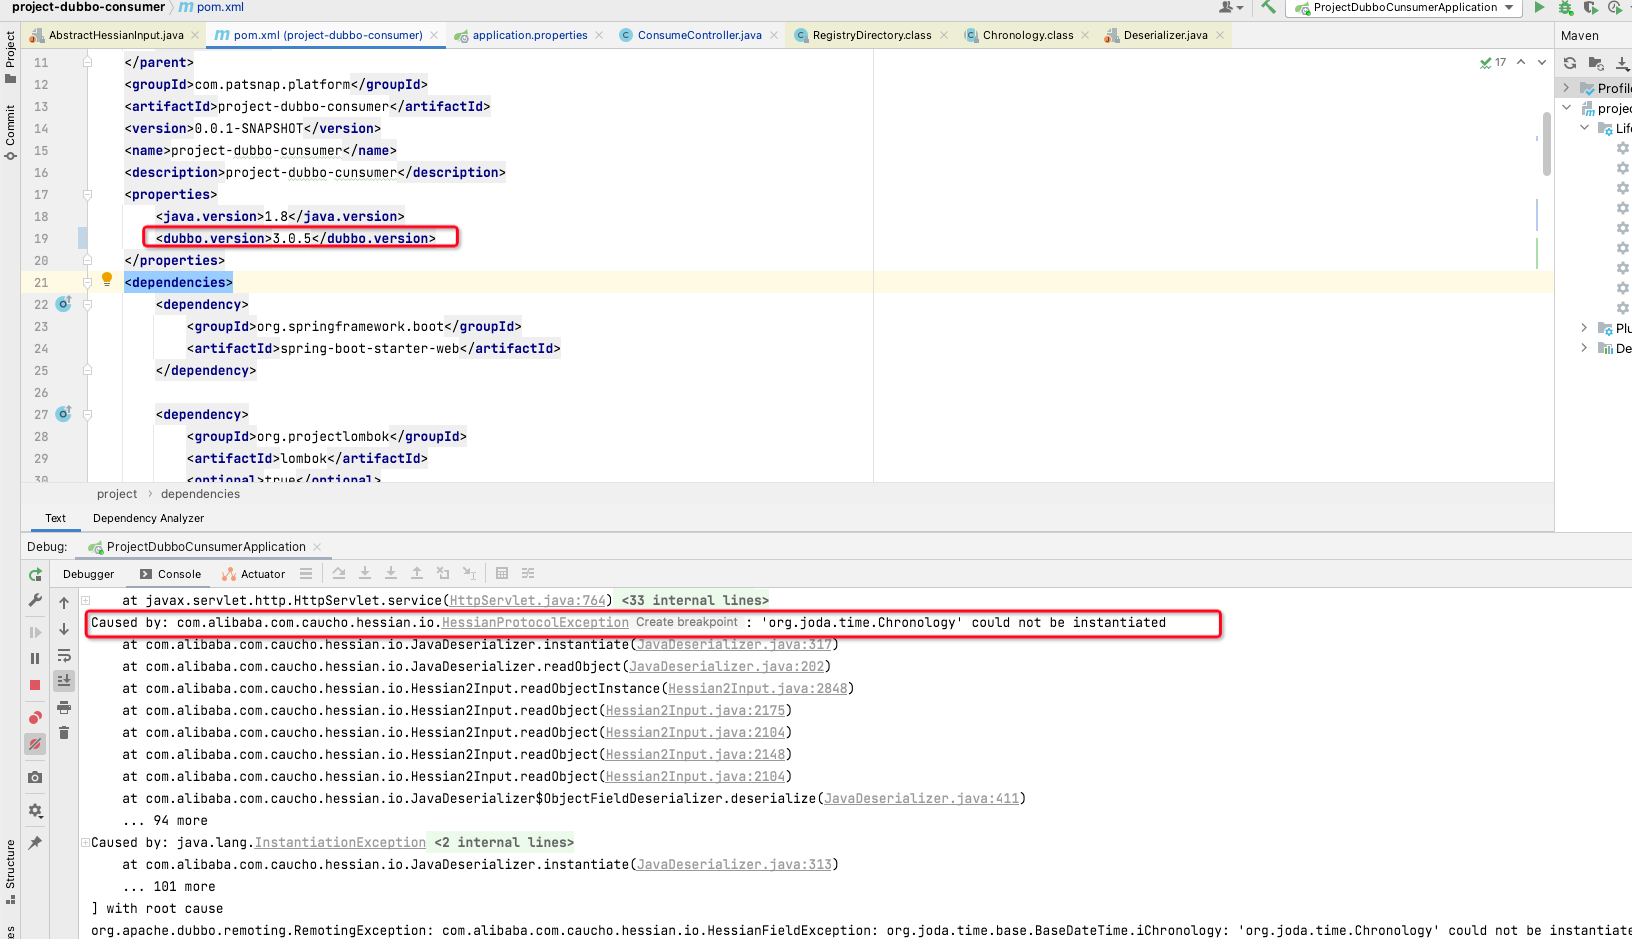Expand the Plugins node in the Maven panel
Viewport: 1632px width, 939px height.
point(1583,328)
